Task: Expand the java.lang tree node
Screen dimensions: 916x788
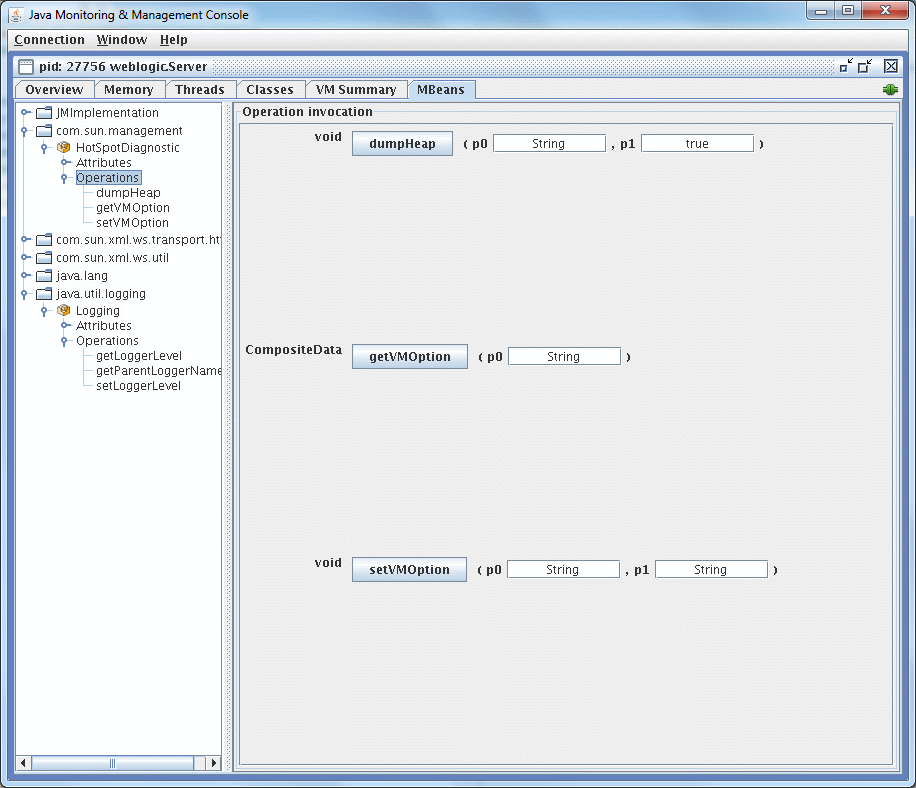Action: (24, 275)
